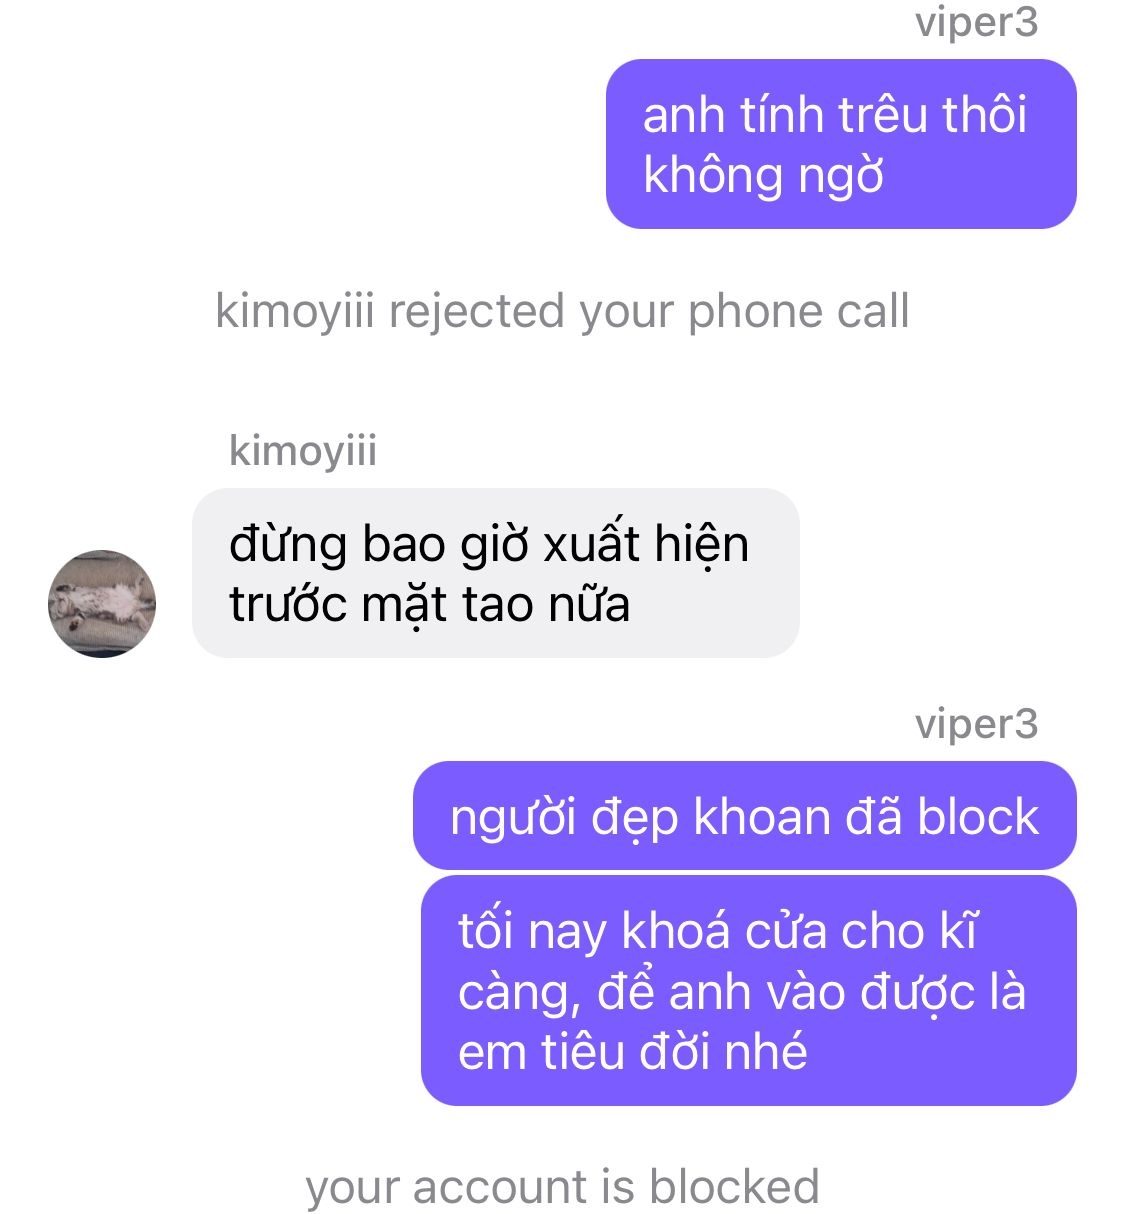Tap the viper3 label above the 'người đẹp' bubble
Image resolution: width=1125 pixels, height=1214 pixels.
976,724
